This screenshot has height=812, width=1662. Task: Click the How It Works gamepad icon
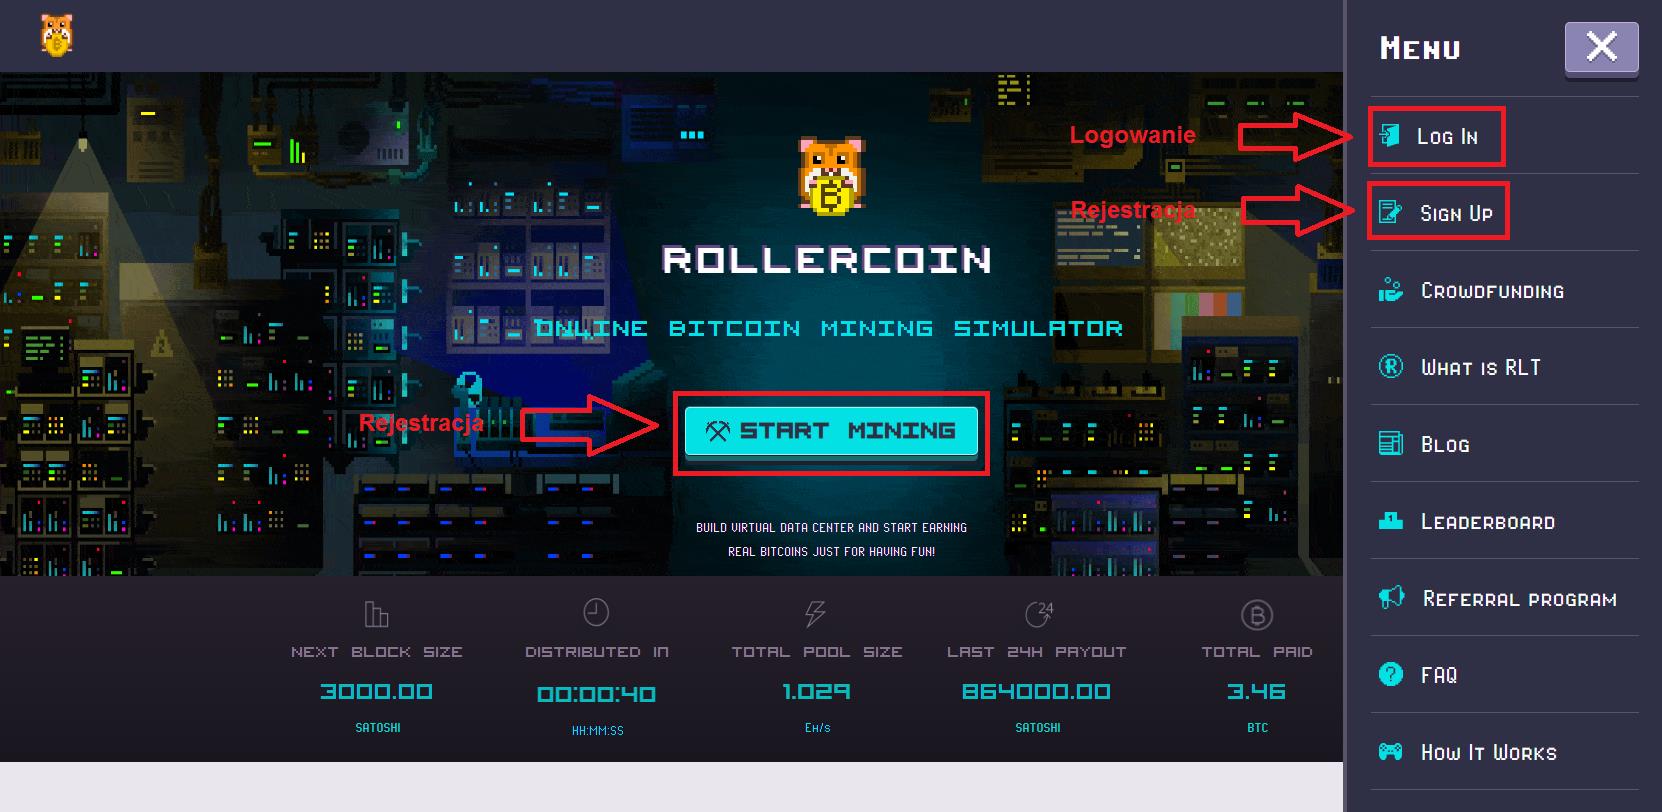pos(1391,751)
